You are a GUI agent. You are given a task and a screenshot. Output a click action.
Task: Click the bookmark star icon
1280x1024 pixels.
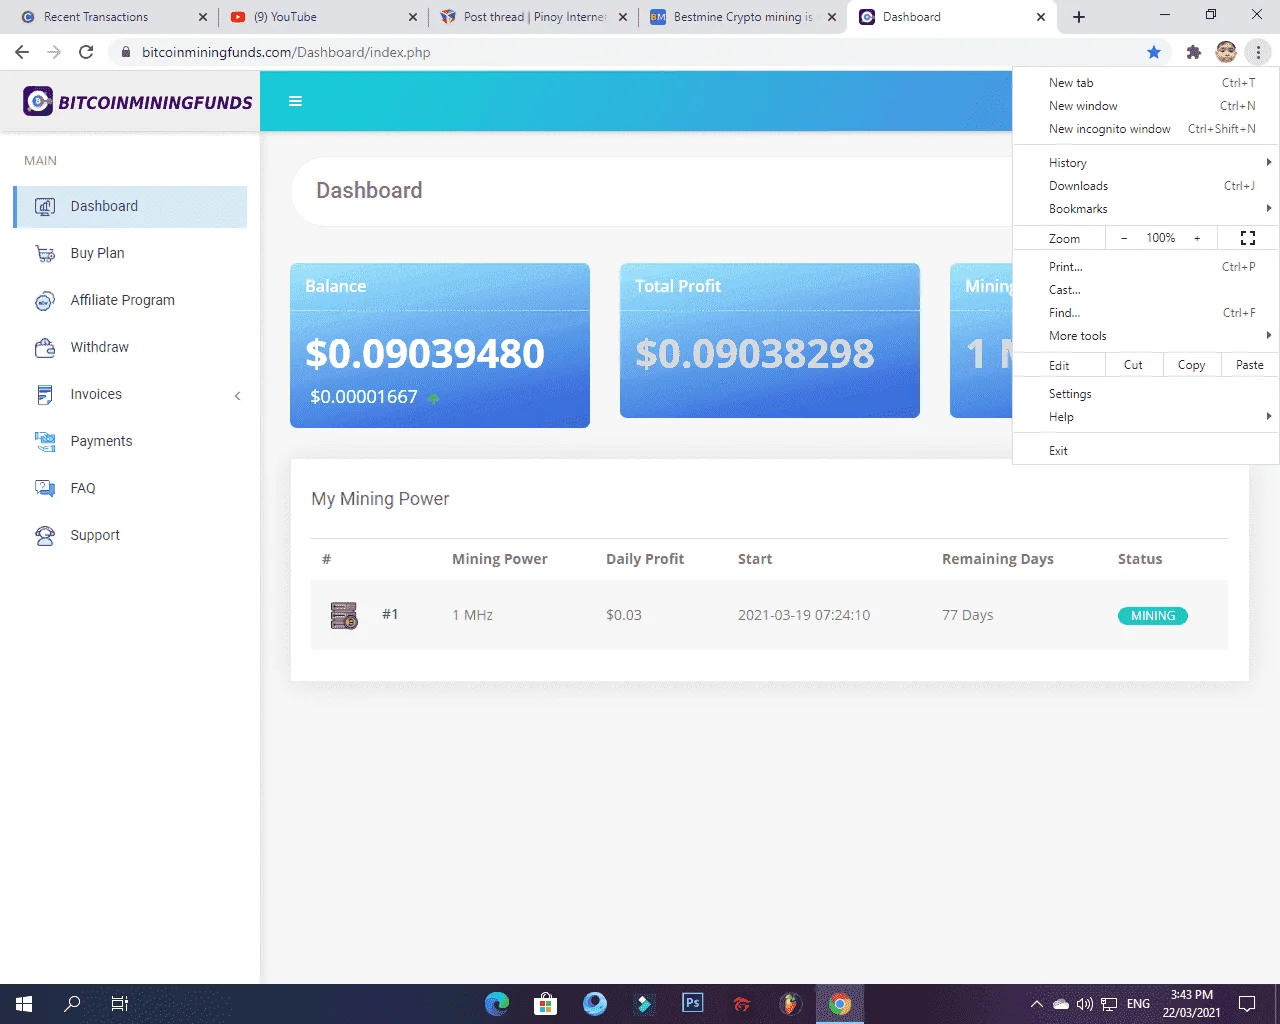click(x=1154, y=52)
